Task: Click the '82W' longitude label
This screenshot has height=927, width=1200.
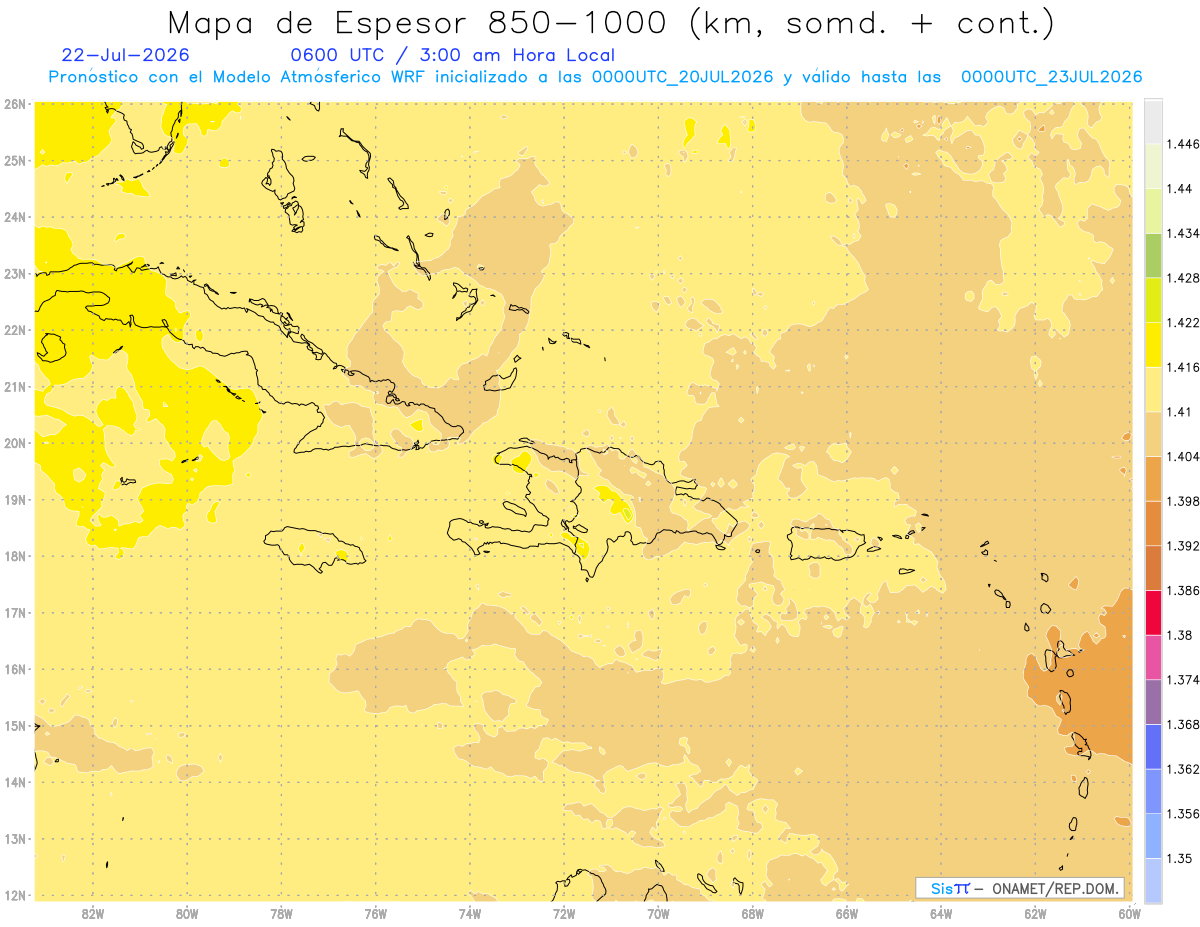Action: [92, 913]
